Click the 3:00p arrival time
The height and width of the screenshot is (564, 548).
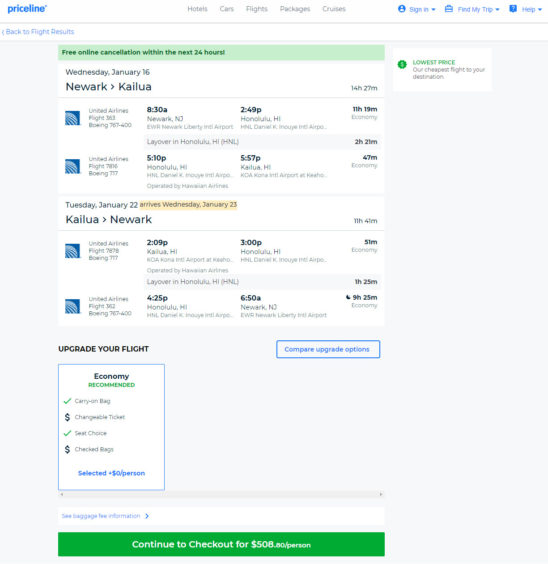tap(251, 242)
